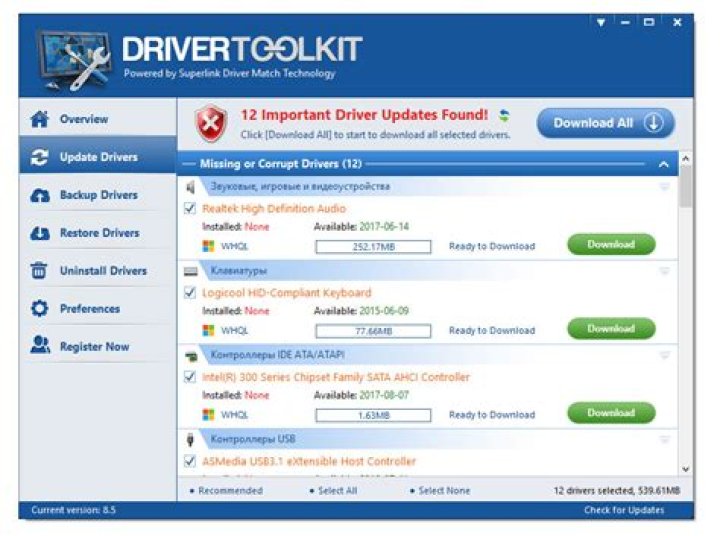Image resolution: width=720 pixels, height=536 pixels.
Task: Click the driver list scrollbar thumb
Action: coord(686,186)
